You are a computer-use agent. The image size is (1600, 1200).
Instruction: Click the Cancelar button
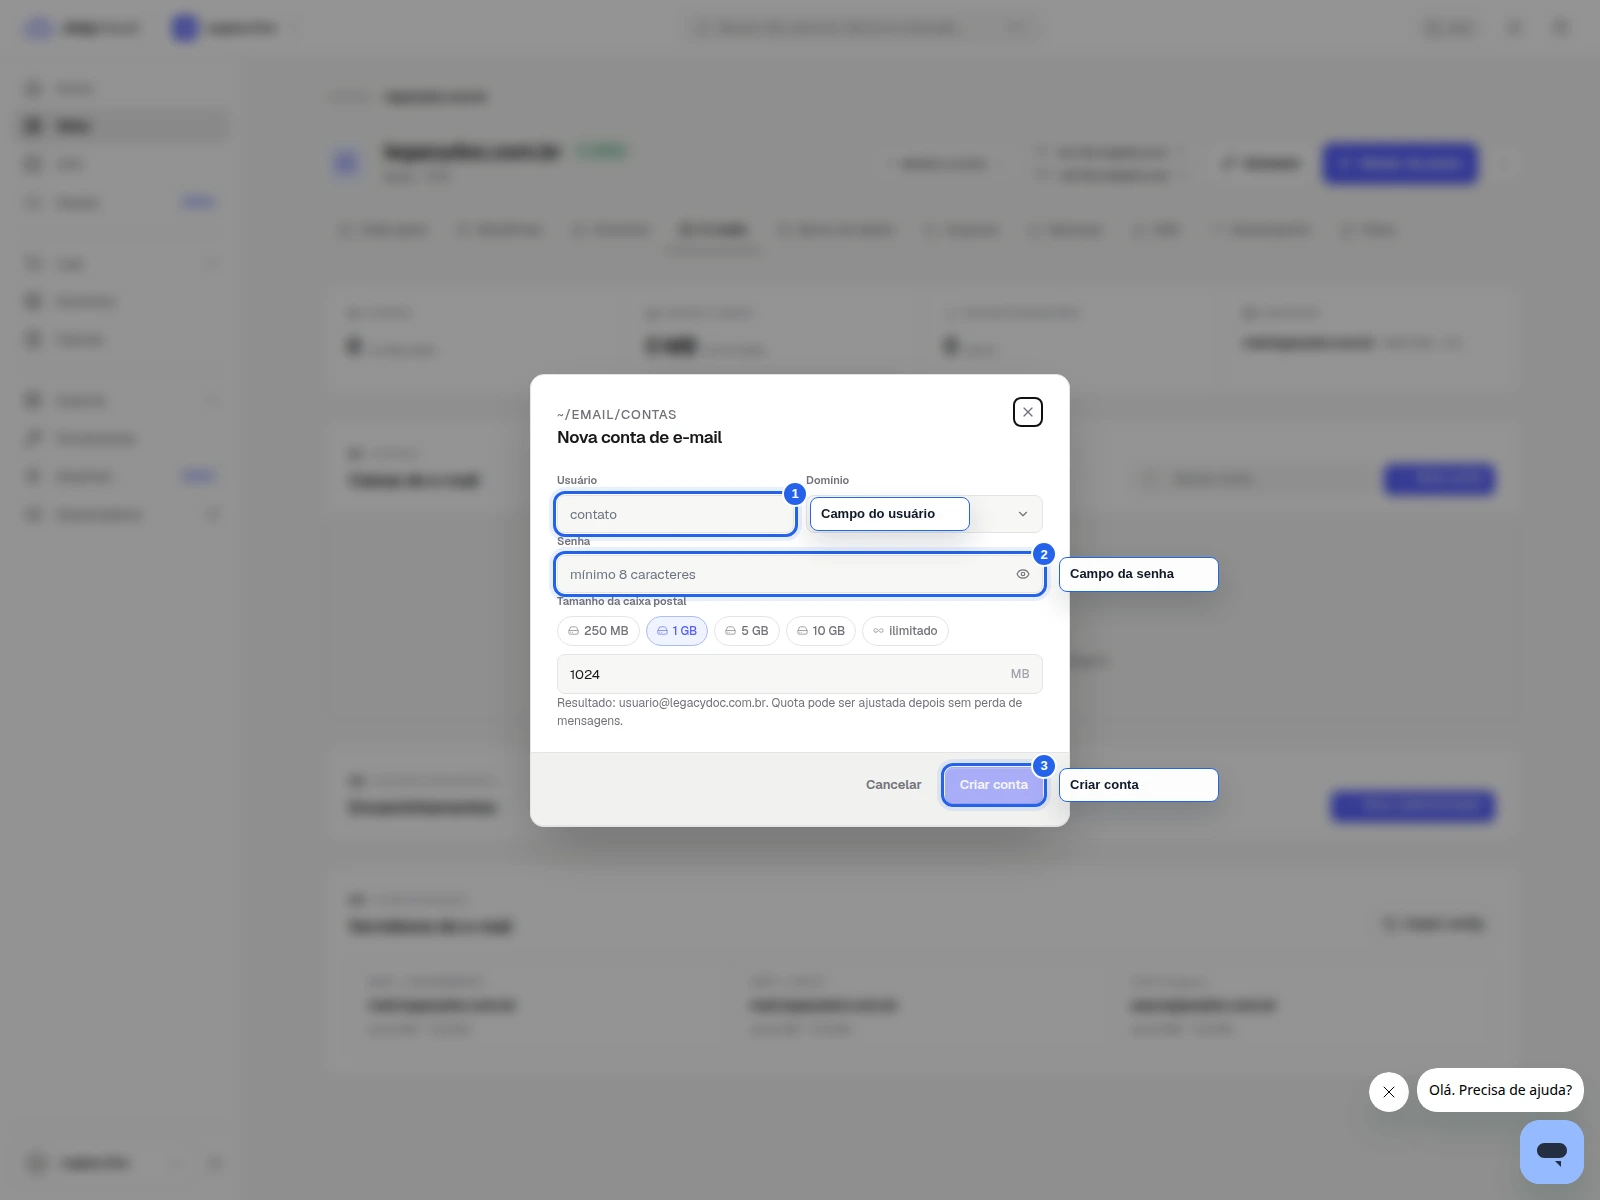[893, 785]
